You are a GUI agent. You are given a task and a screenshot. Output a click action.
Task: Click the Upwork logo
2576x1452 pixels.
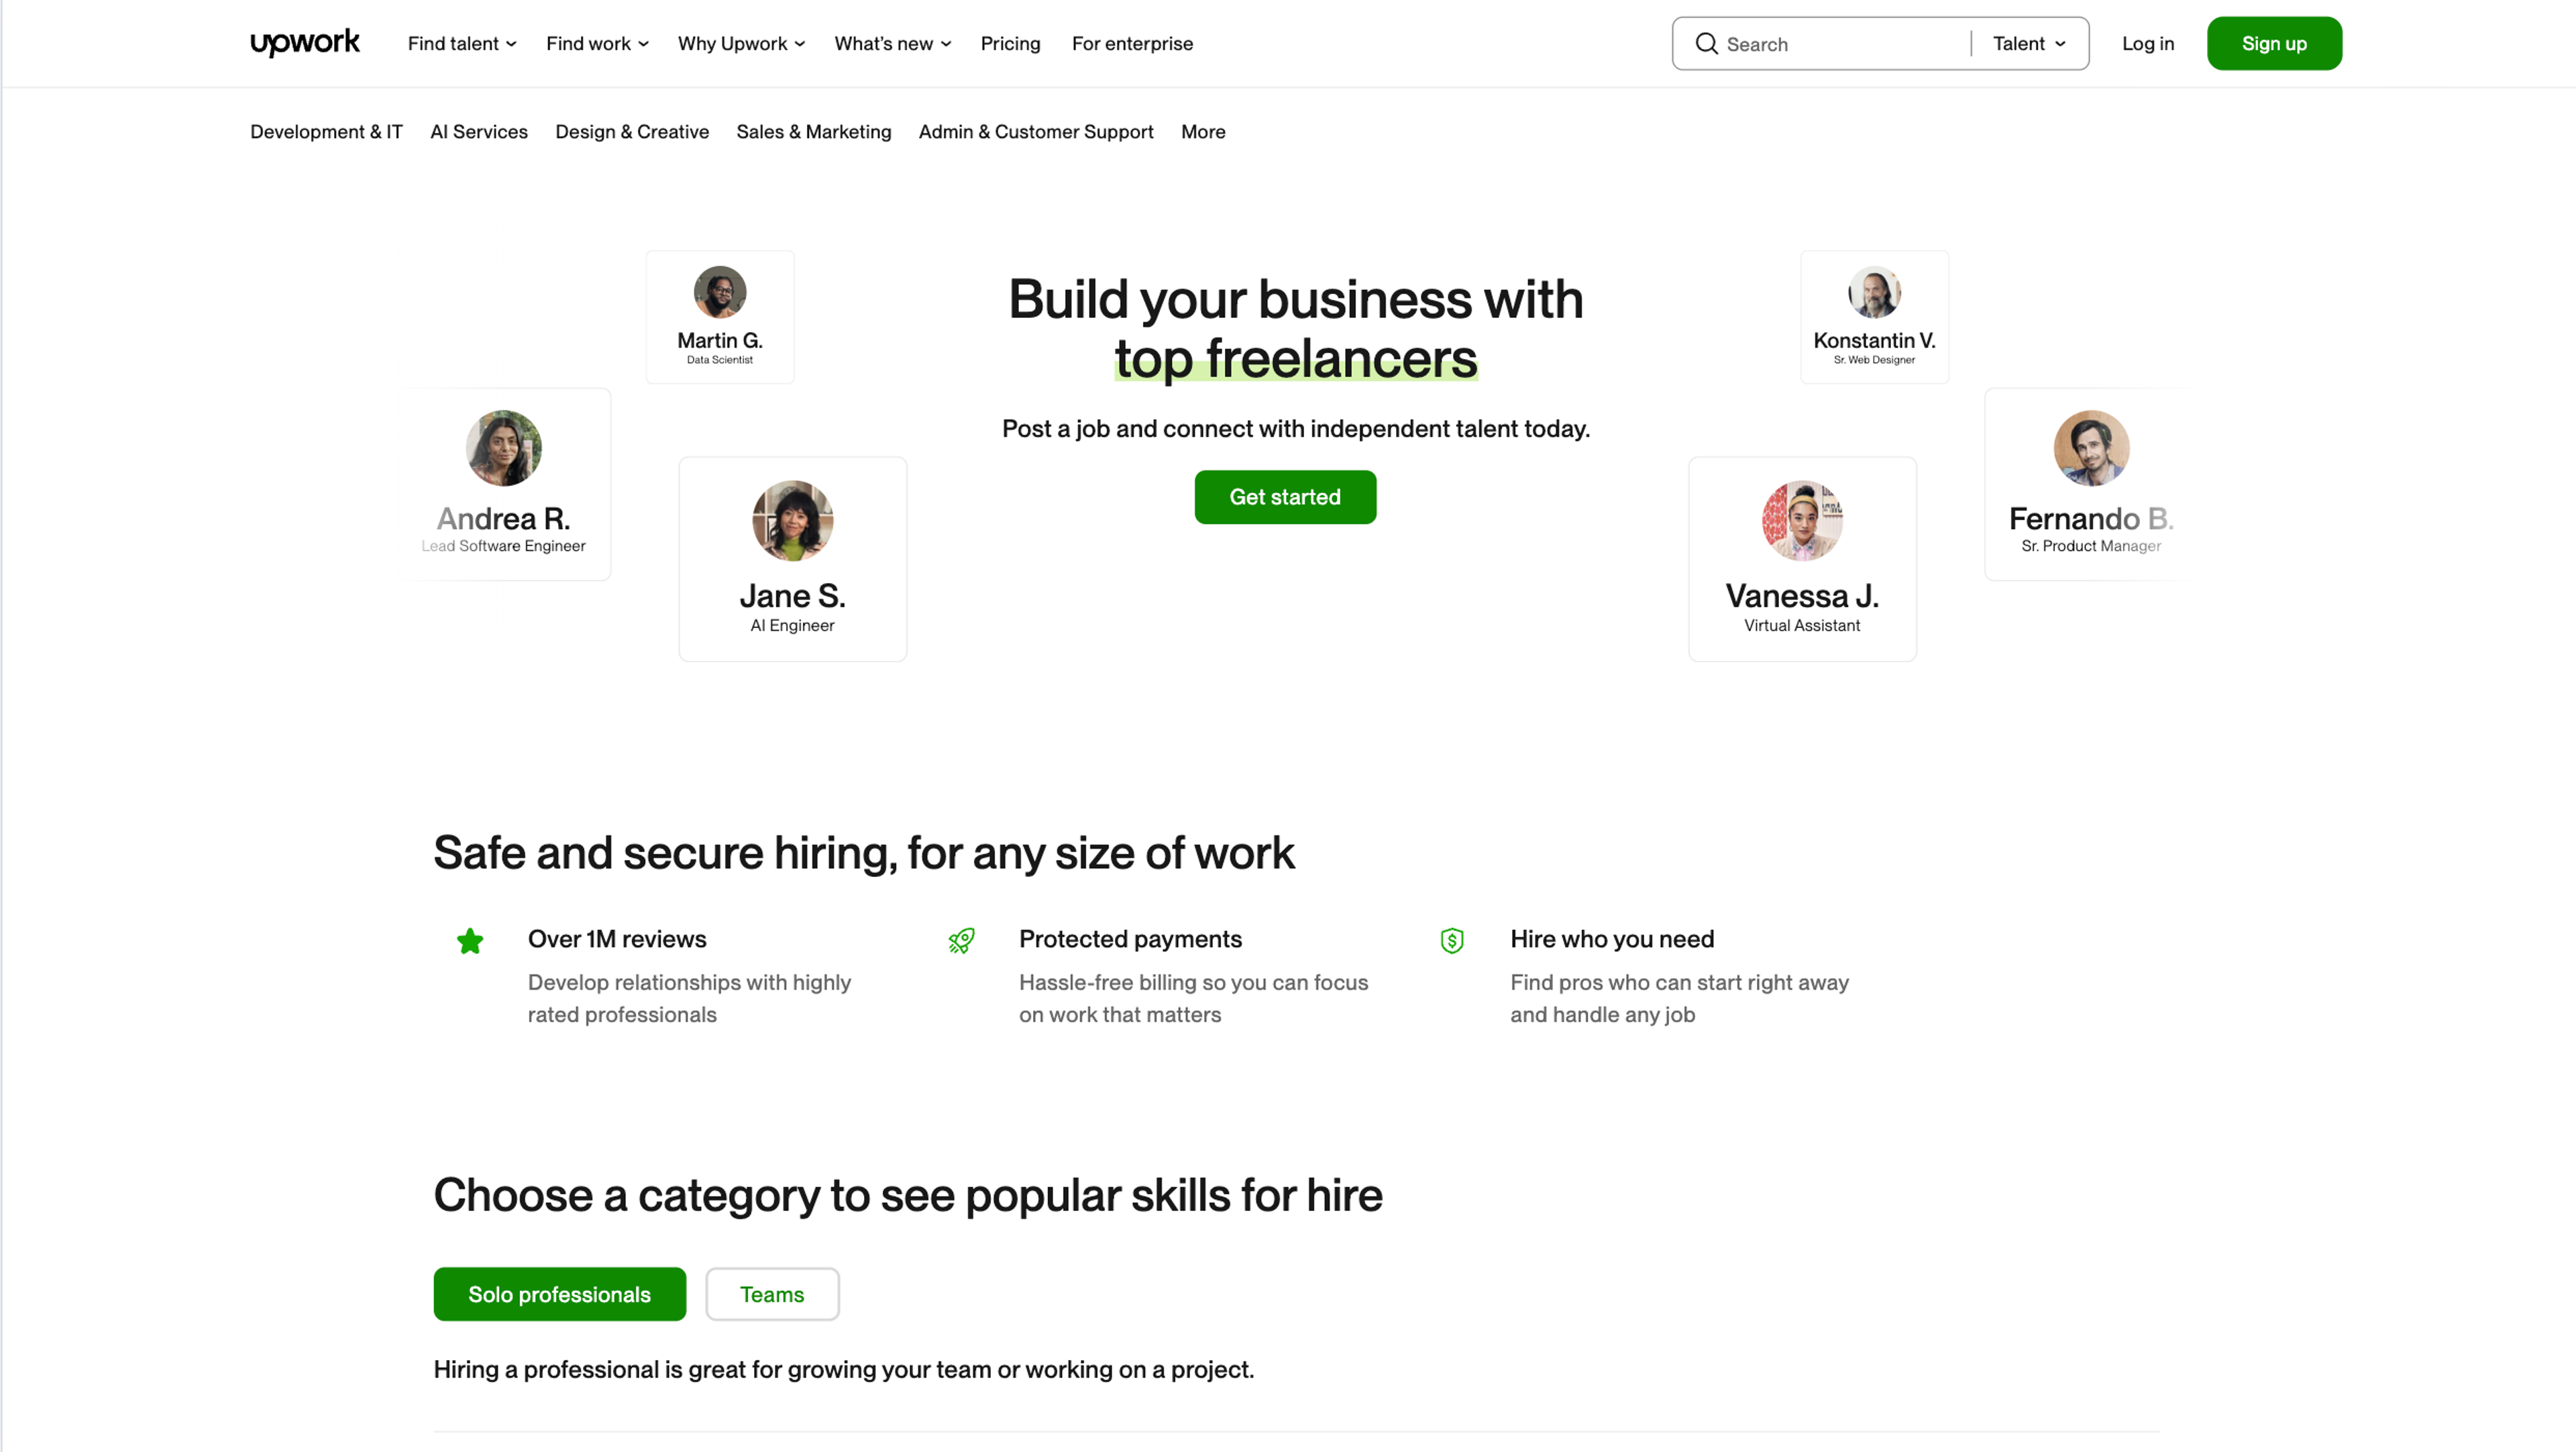click(x=305, y=43)
